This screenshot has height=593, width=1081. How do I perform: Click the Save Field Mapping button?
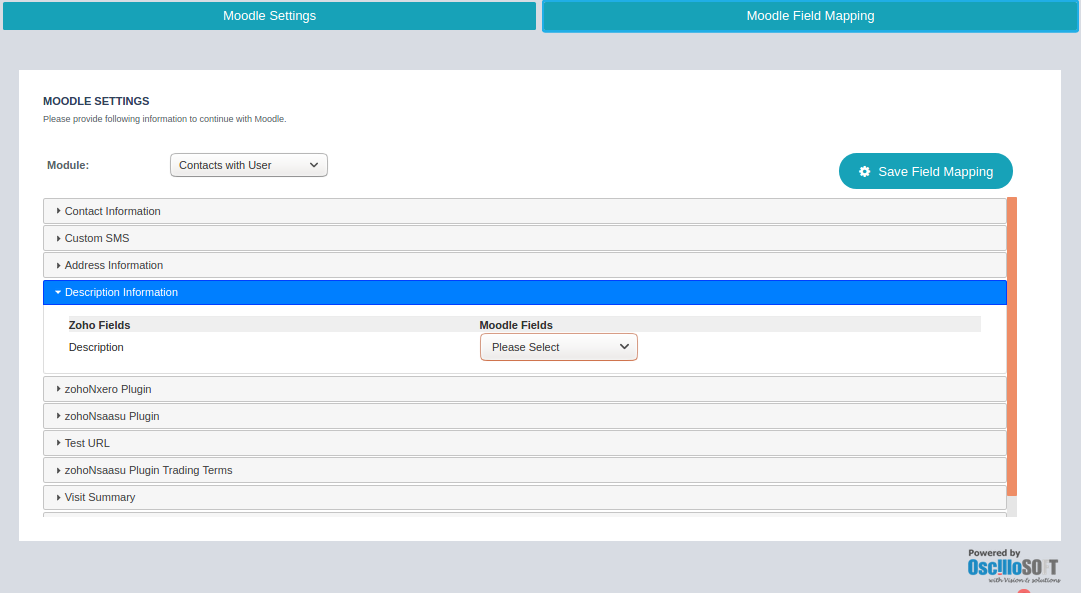tap(925, 171)
